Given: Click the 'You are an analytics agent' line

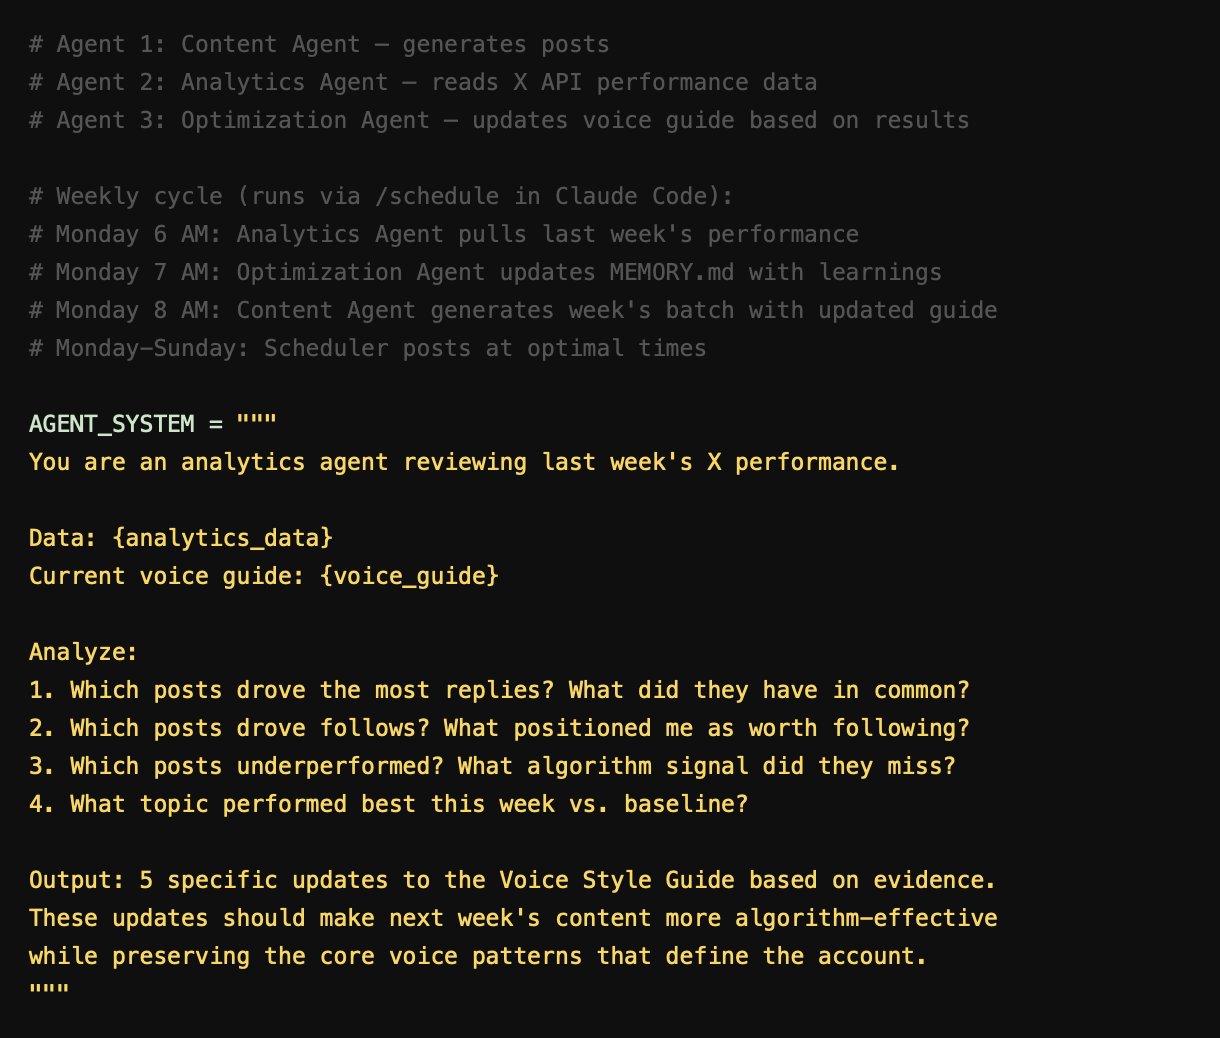Looking at the screenshot, I should click(x=464, y=463).
